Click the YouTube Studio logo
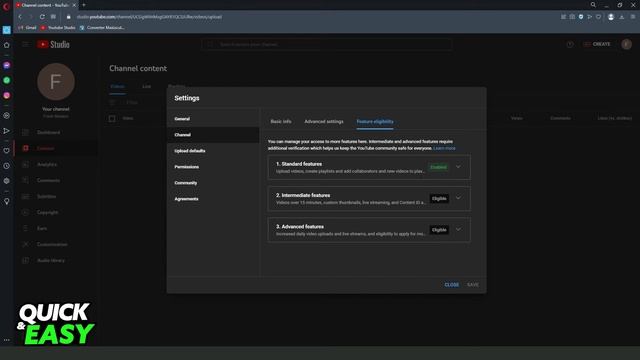The height and width of the screenshot is (360, 640). [53, 44]
